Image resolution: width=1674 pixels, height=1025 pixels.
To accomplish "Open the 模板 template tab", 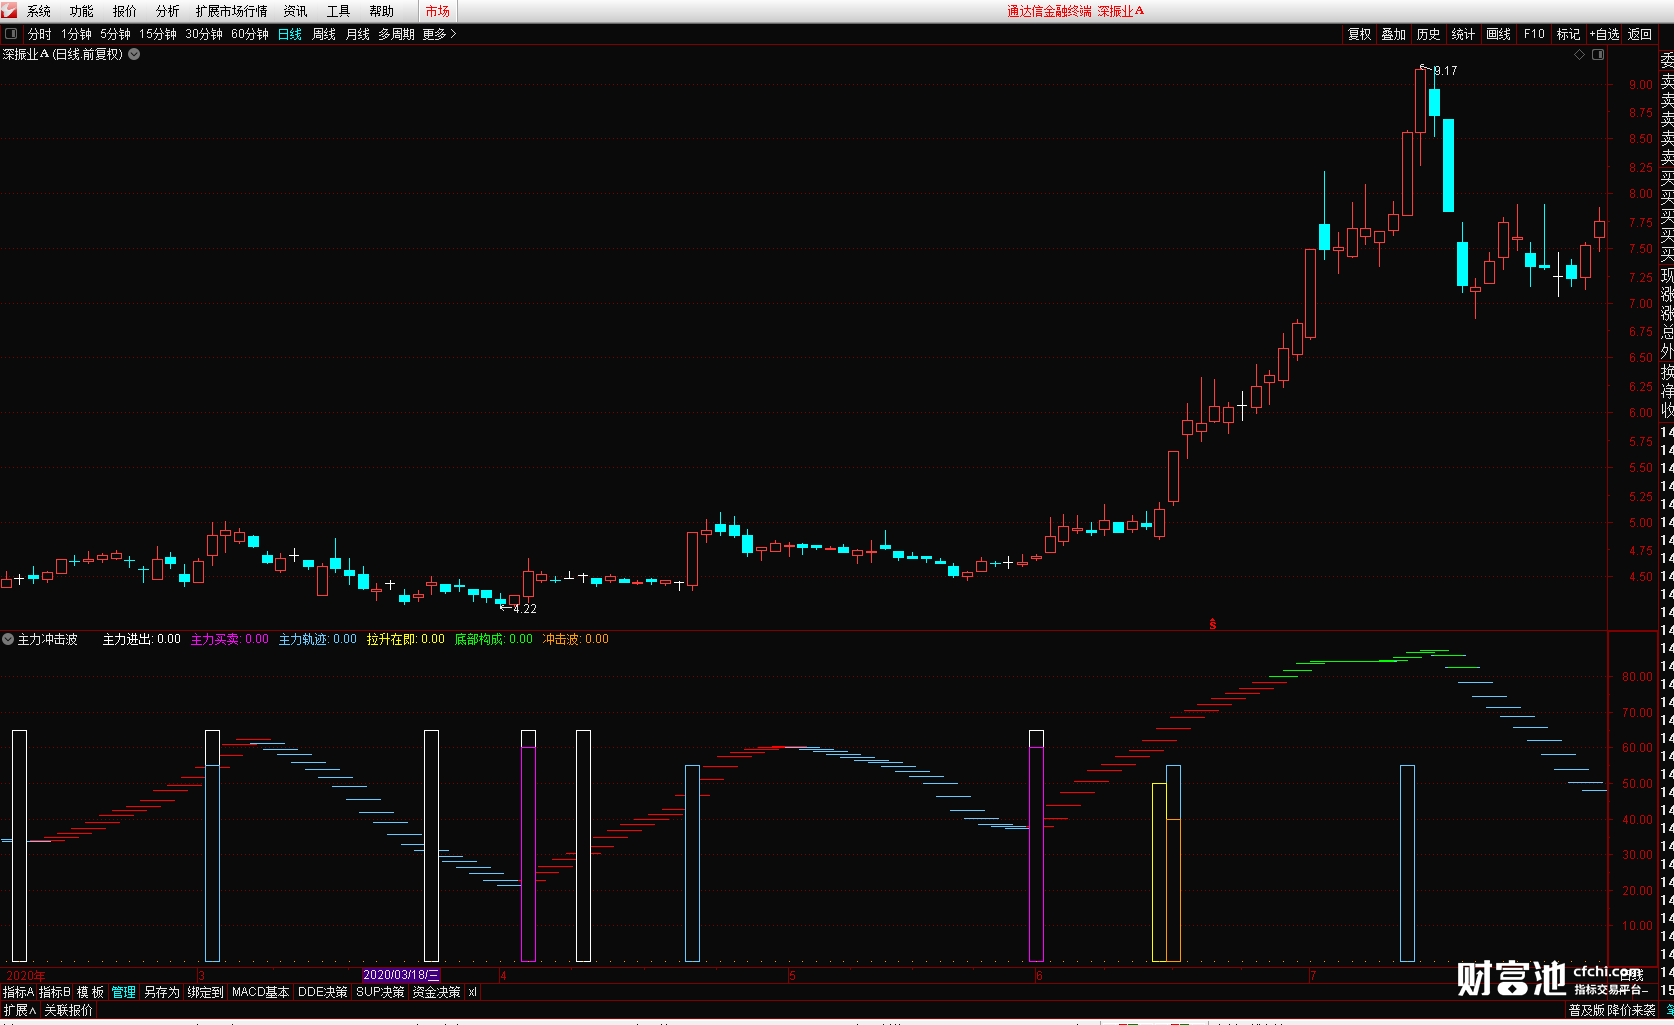I will [91, 992].
